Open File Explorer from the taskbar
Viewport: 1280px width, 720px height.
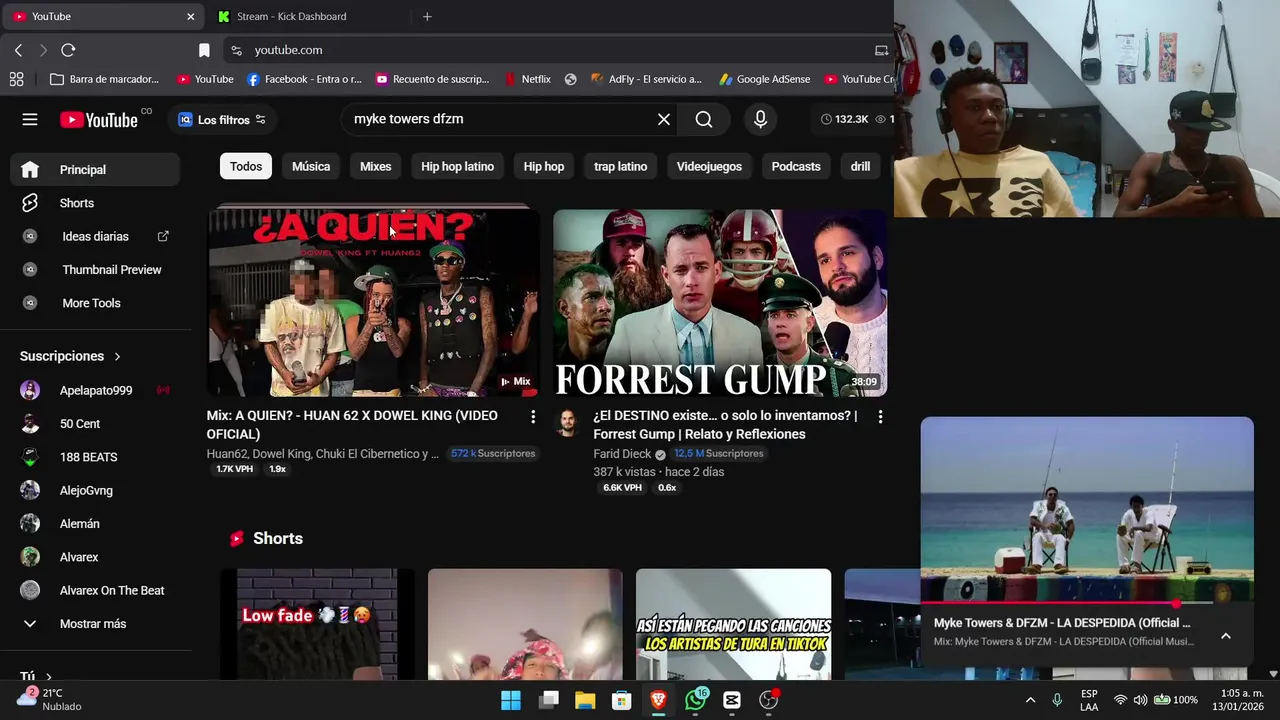click(585, 700)
